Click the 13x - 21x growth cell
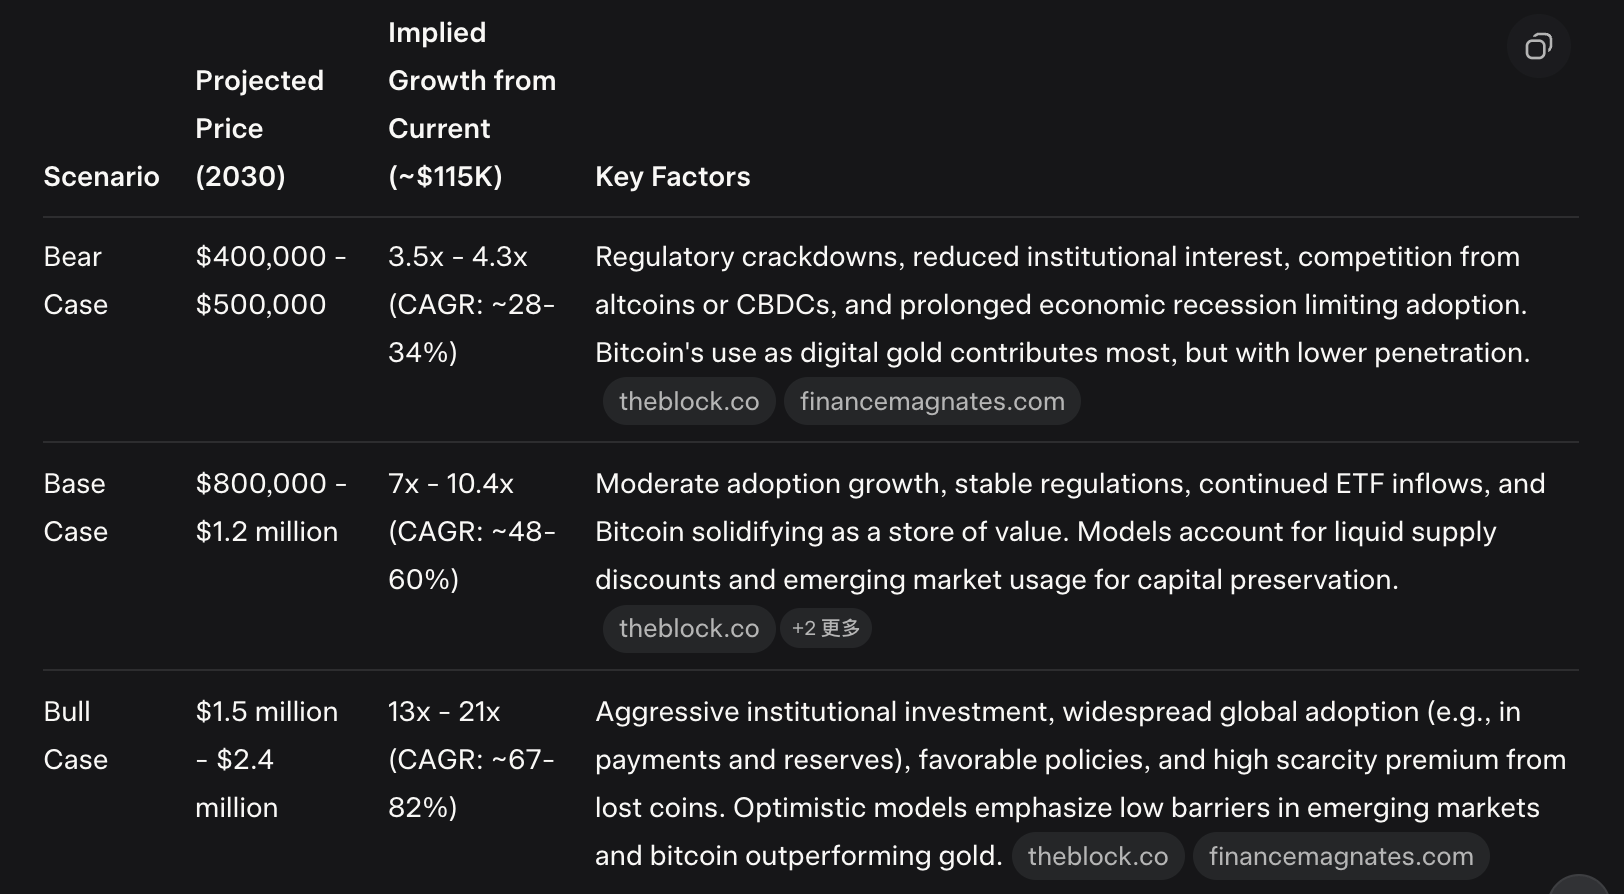The image size is (1624, 894). point(472,759)
